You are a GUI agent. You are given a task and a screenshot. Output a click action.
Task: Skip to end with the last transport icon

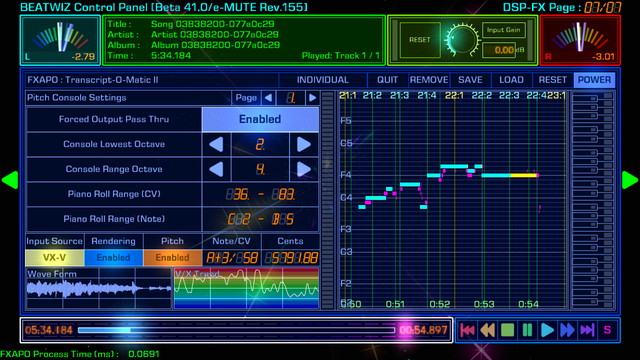587,330
